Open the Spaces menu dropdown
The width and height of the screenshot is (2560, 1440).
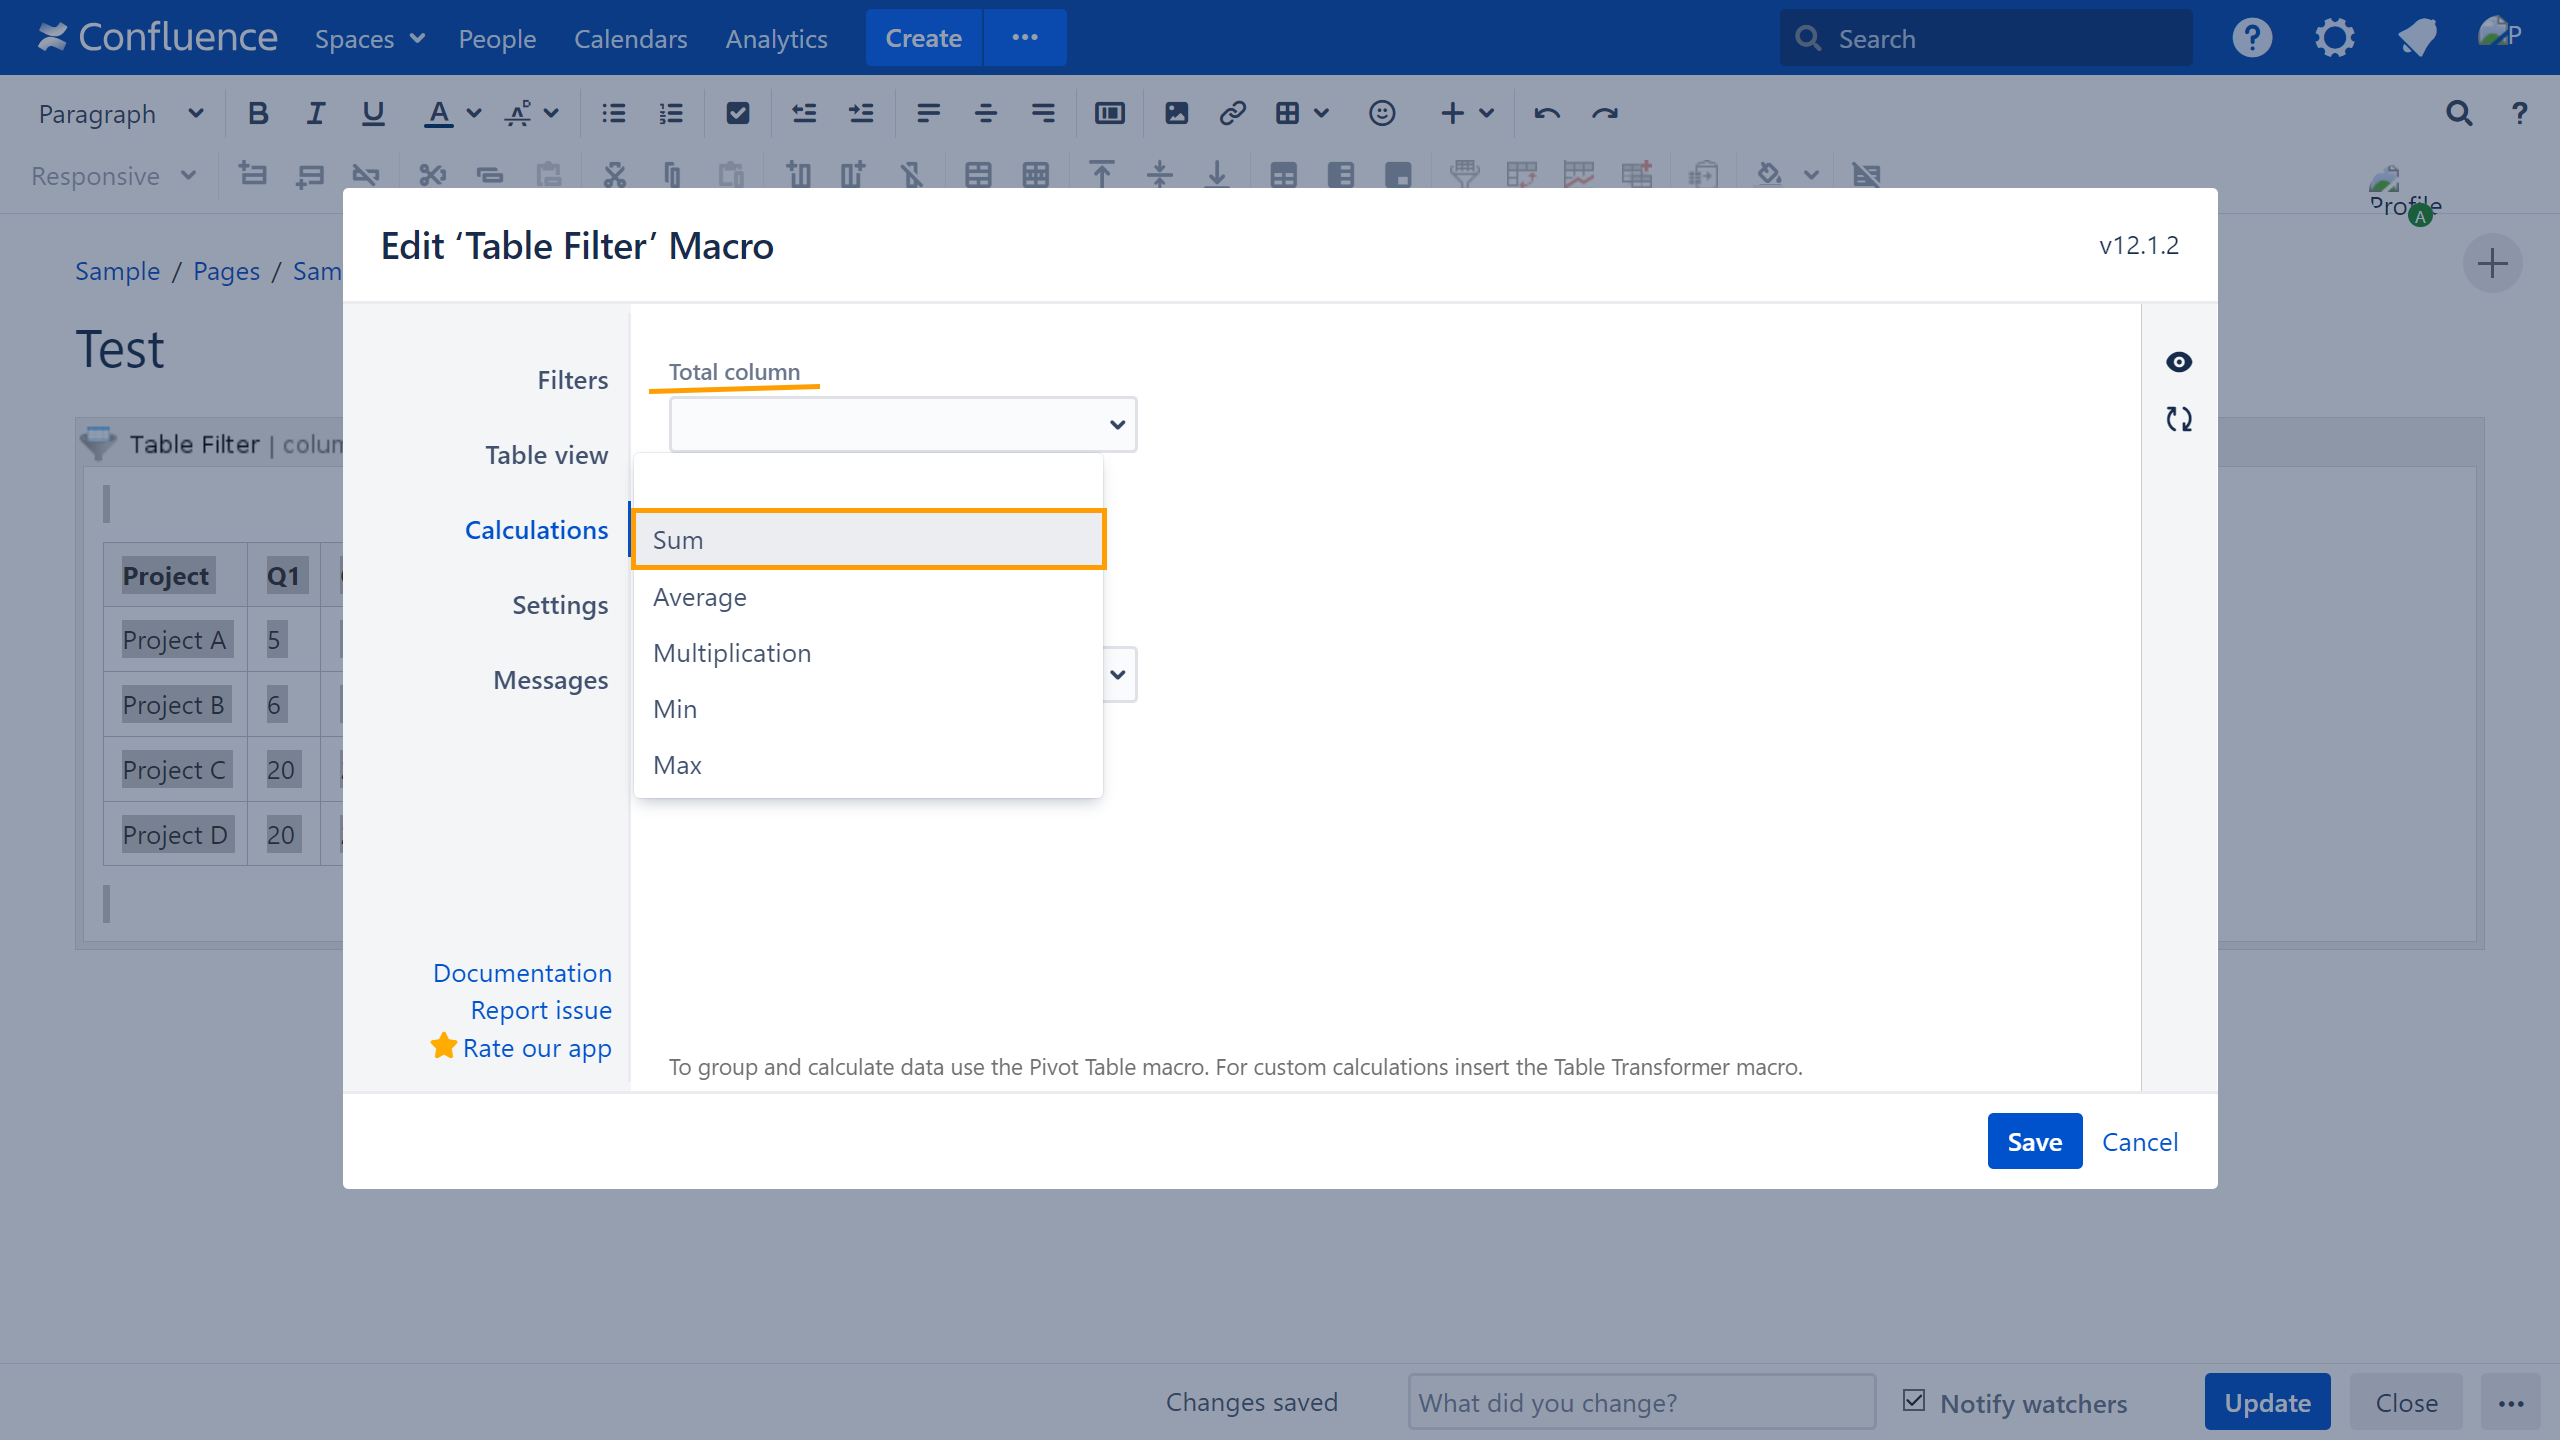point(370,39)
